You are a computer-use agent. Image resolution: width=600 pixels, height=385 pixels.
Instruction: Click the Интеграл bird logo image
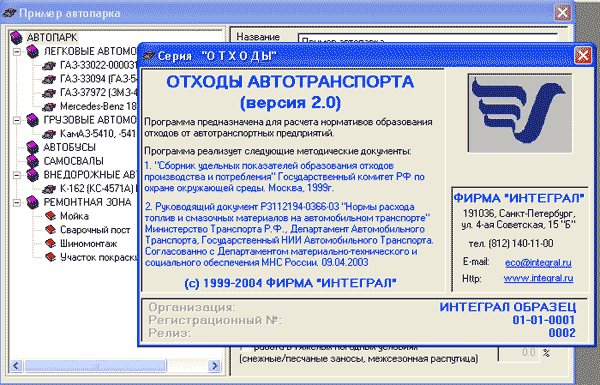pyautogui.click(x=520, y=113)
